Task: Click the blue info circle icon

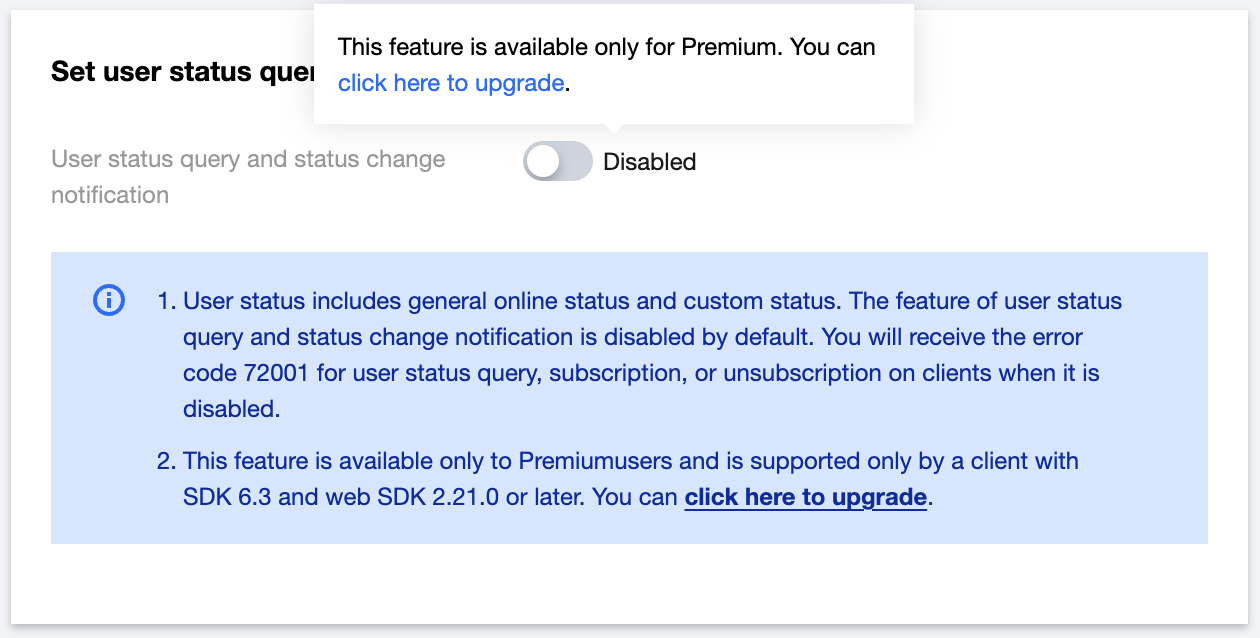Action: coord(108,300)
